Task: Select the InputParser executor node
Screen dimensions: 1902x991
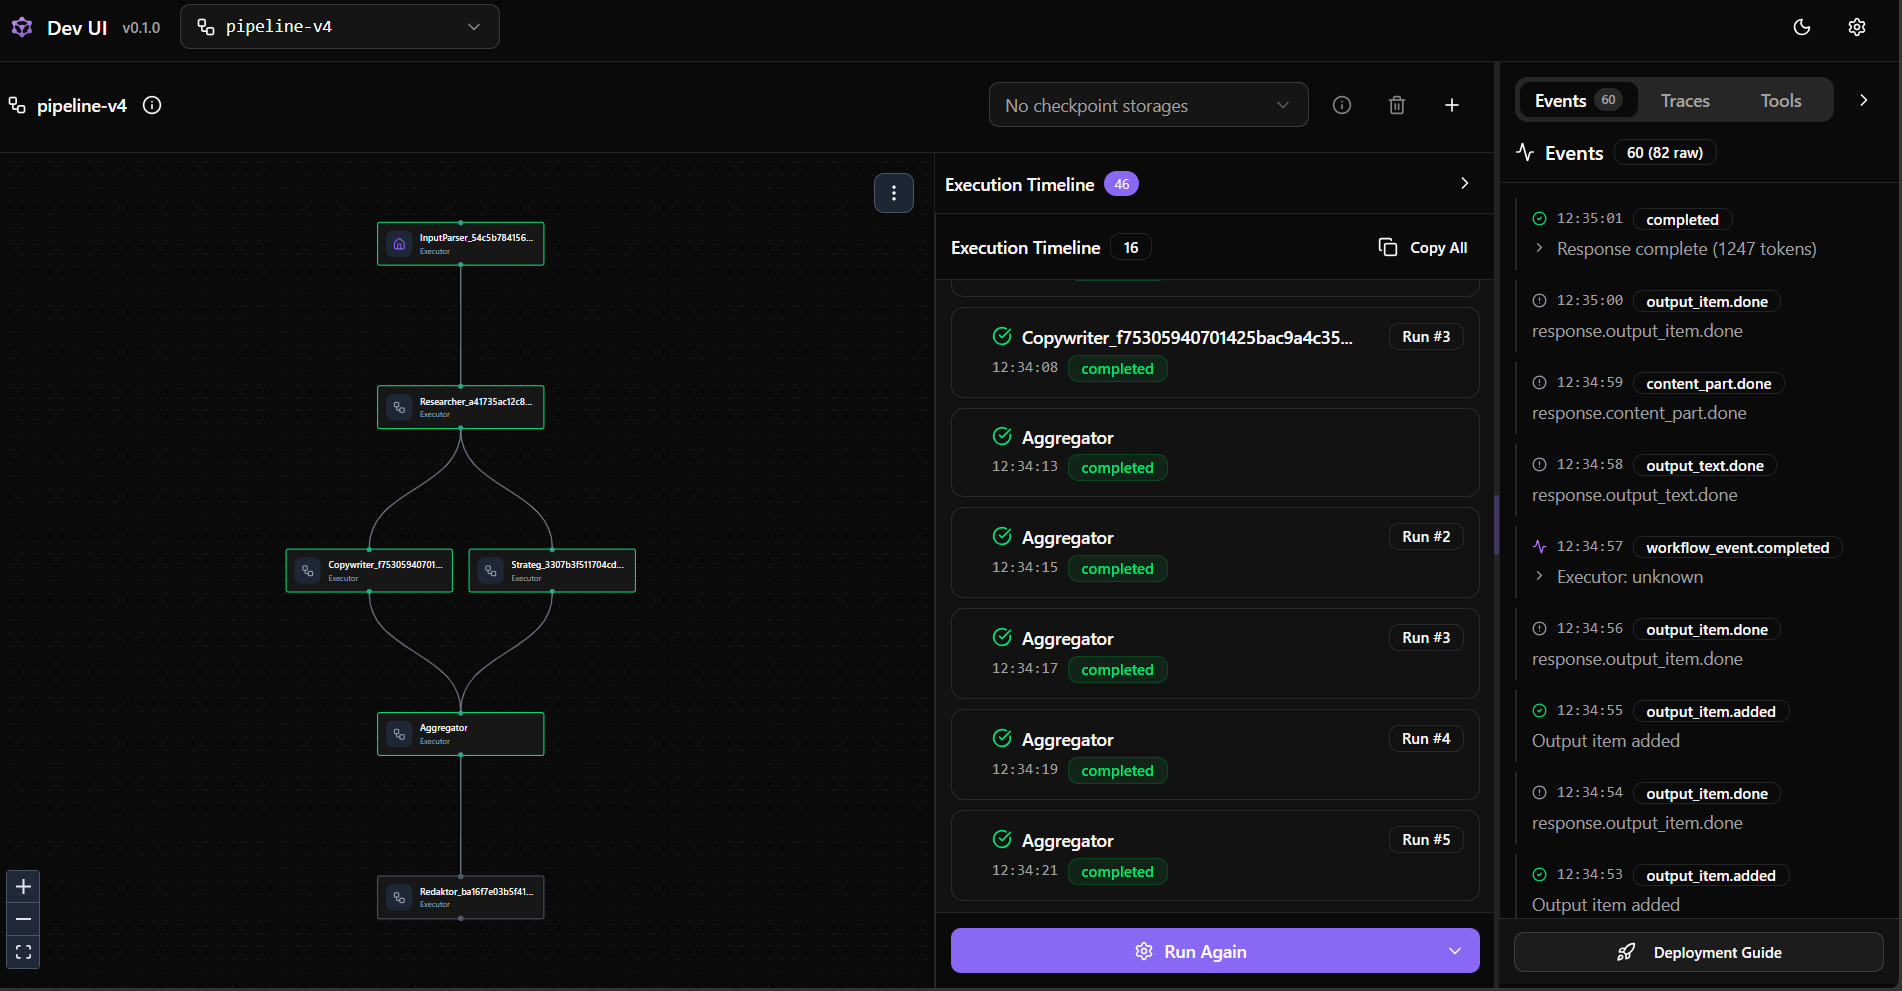Action: click(460, 244)
